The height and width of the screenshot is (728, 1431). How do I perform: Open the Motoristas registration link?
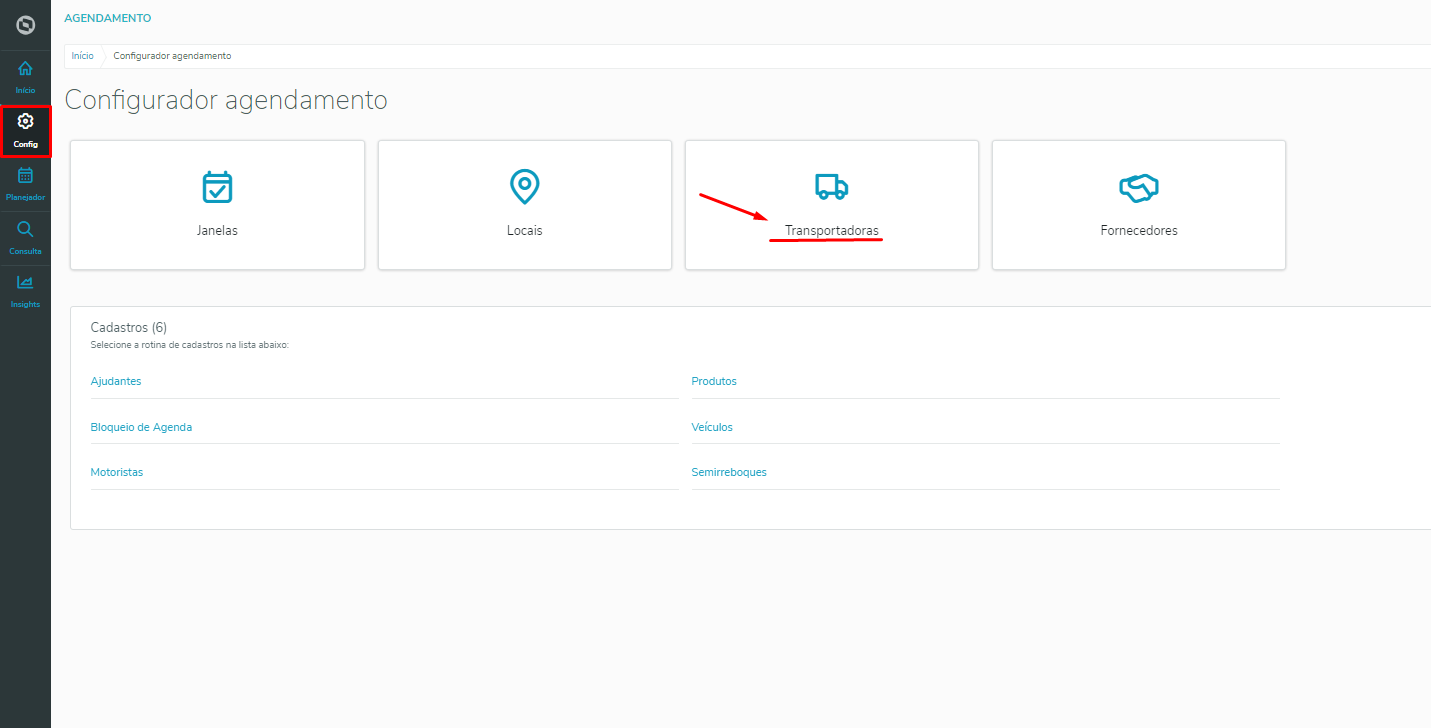[x=117, y=472]
